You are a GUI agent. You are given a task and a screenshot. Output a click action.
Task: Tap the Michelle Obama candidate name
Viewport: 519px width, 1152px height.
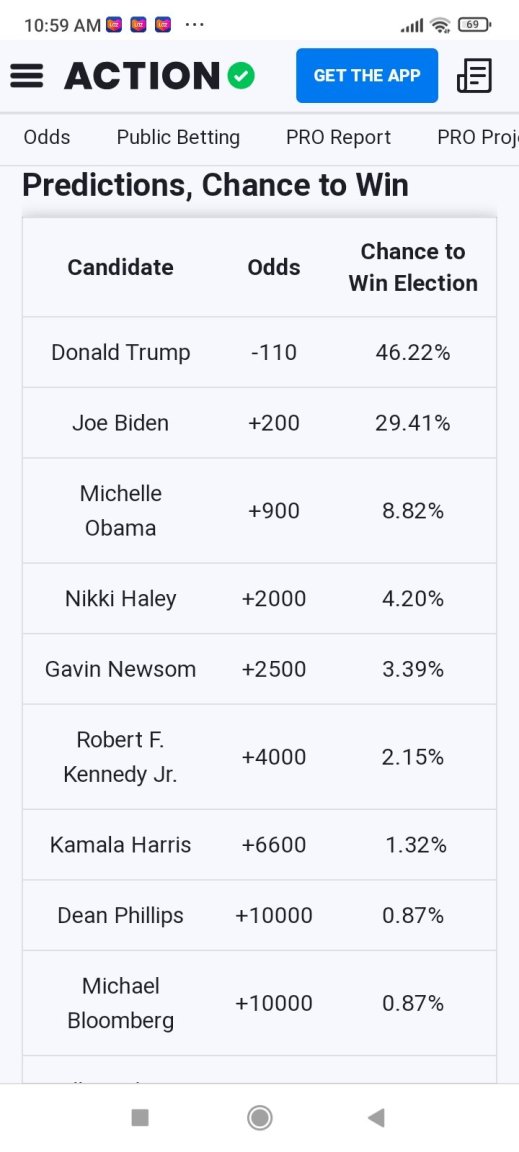coord(121,511)
